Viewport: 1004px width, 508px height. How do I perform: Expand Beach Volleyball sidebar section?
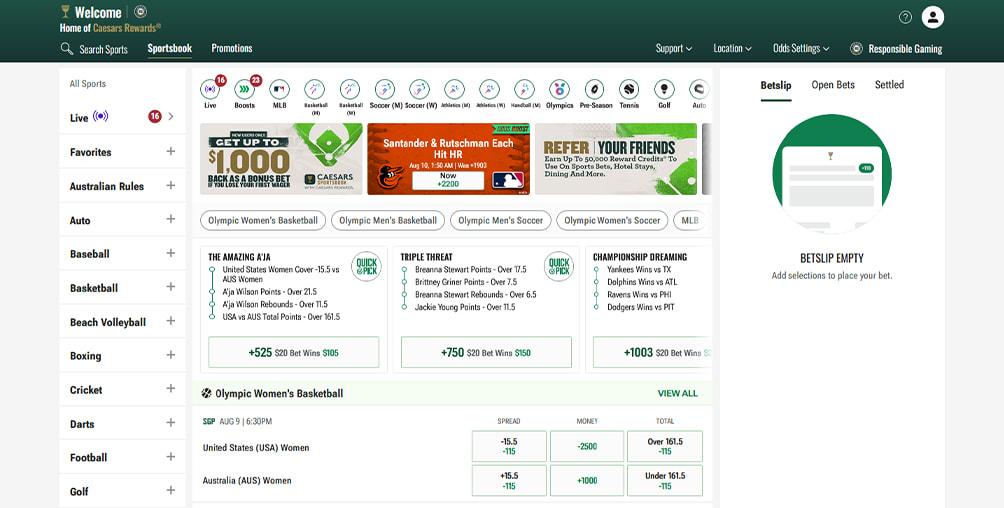tap(170, 321)
